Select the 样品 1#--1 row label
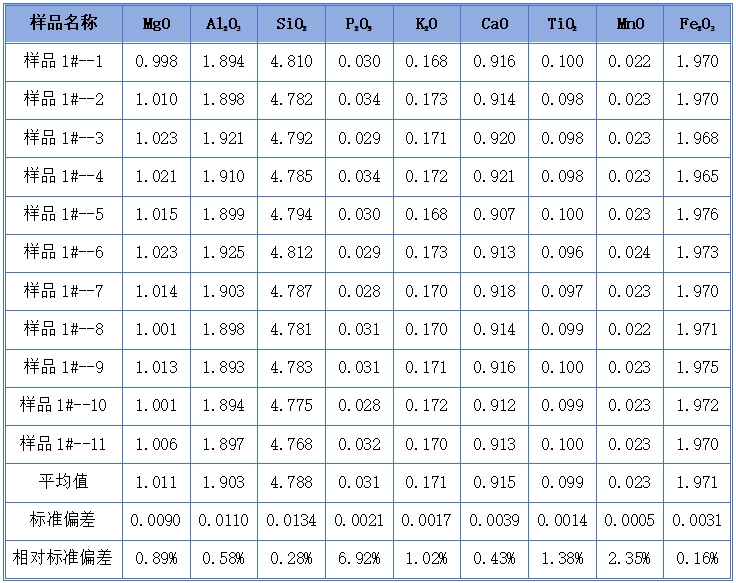The width and height of the screenshot is (736, 583). coord(63,62)
